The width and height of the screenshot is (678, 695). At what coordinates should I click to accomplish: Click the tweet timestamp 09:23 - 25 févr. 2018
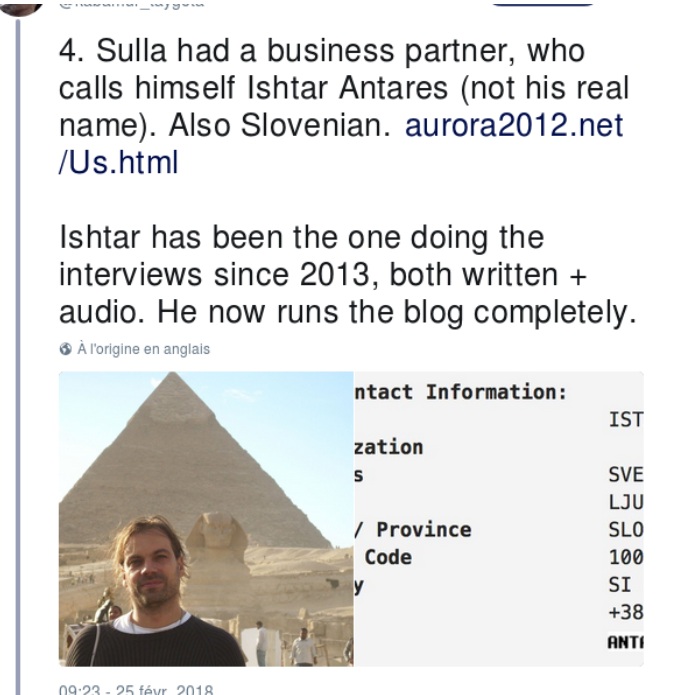[135, 688]
